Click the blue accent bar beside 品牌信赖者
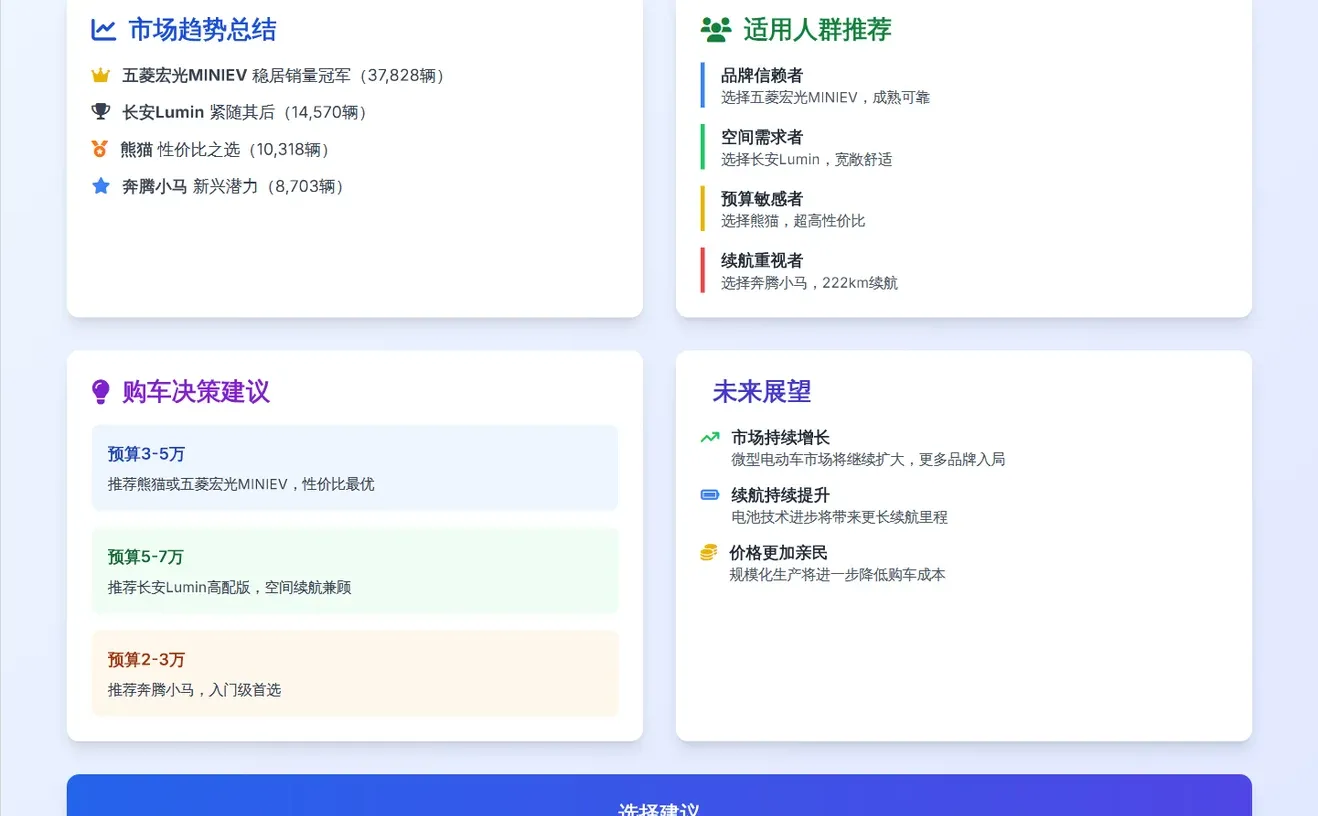The width and height of the screenshot is (1318, 816). click(703, 85)
